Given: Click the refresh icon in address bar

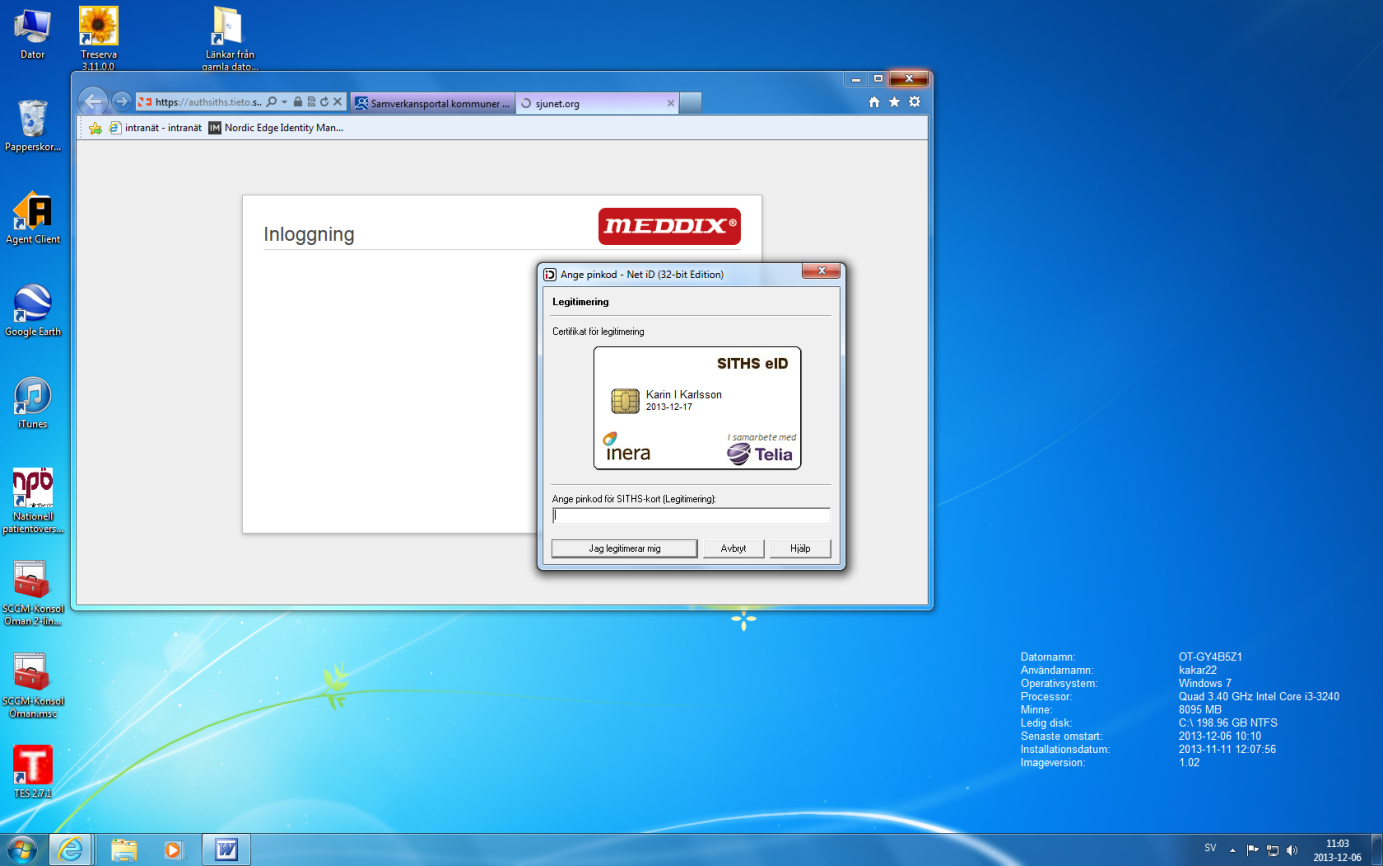Looking at the screenshot, I should pyautogui.click(x=324, y=102).
